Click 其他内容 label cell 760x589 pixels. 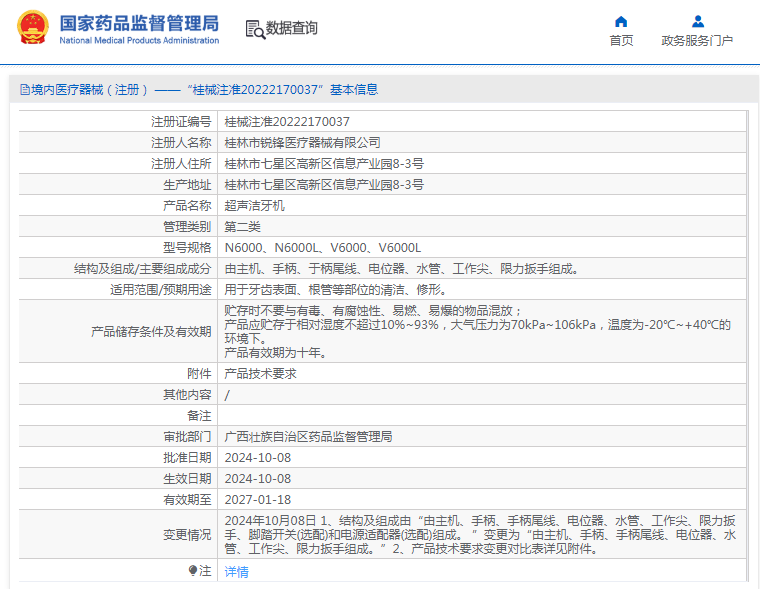(x=187, y=395)
